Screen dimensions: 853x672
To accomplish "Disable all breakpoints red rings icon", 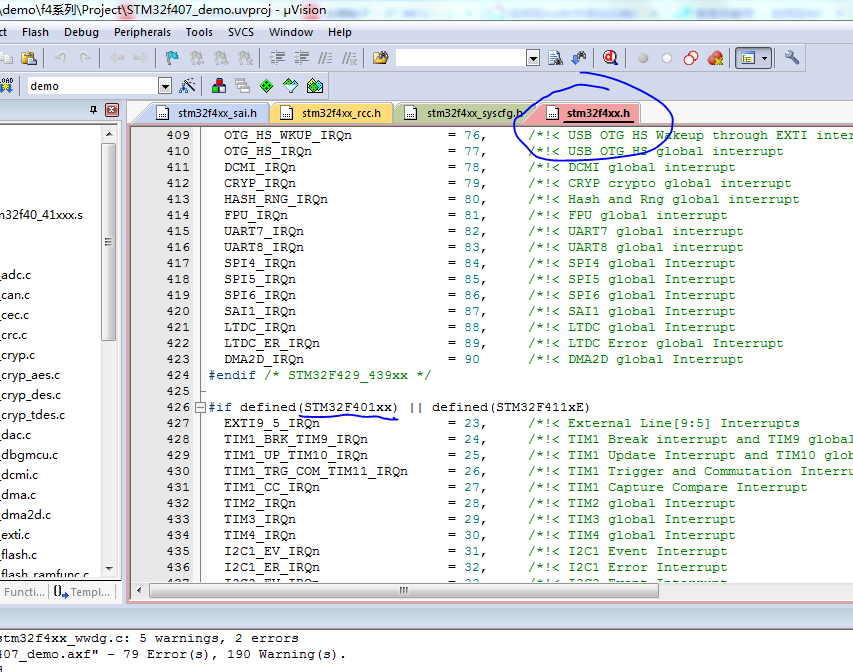I will [691, 58].
